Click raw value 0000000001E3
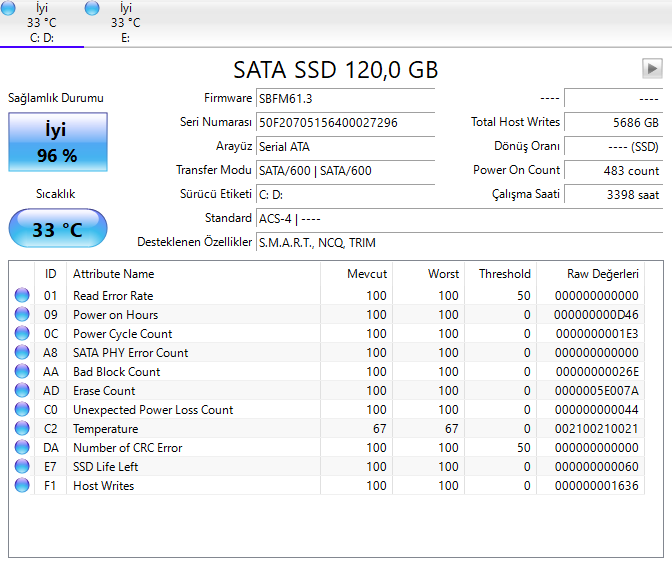This screenshot has width=672, height=566. point(597,334)
